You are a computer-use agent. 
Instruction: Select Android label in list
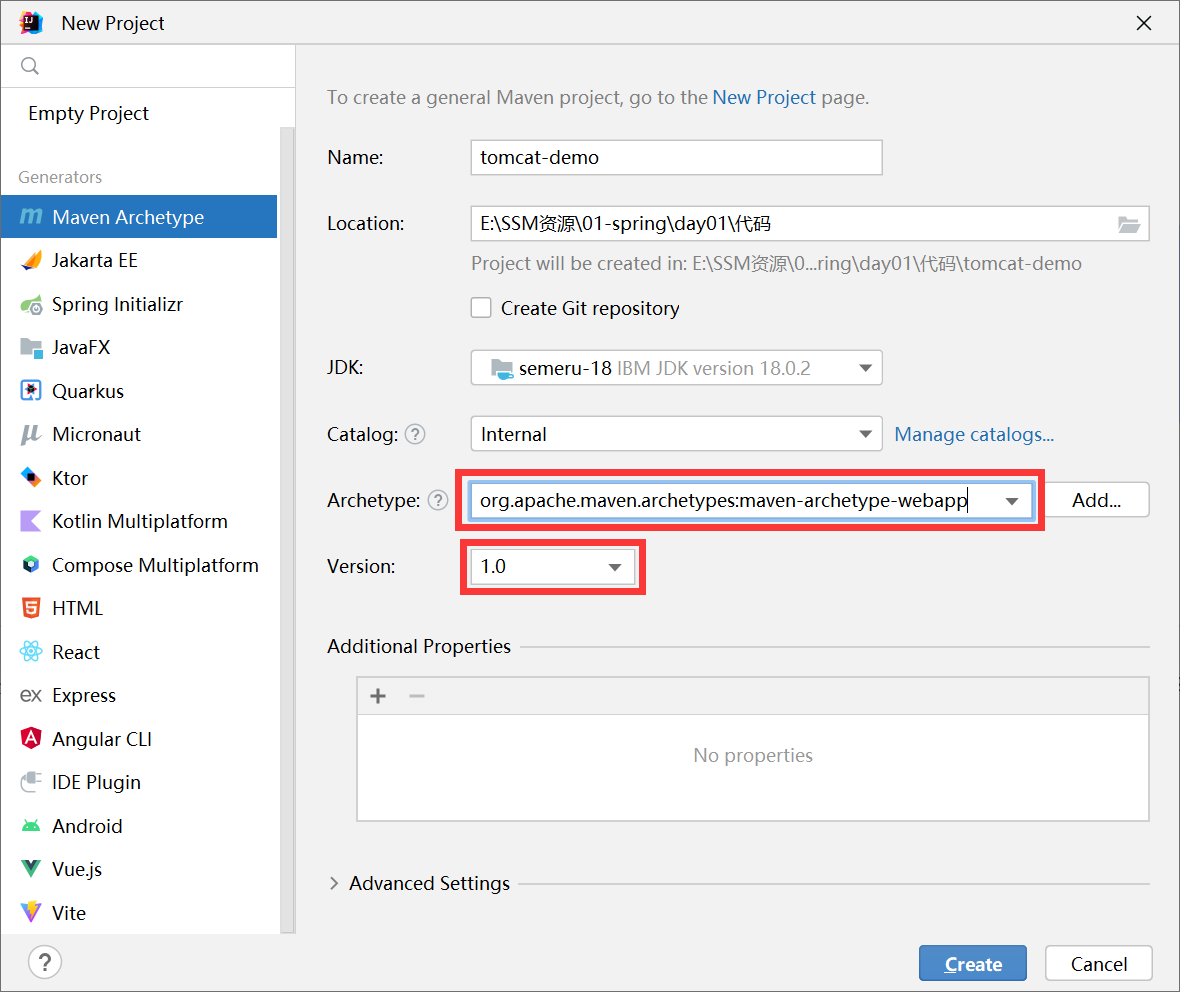pos(87,826)
